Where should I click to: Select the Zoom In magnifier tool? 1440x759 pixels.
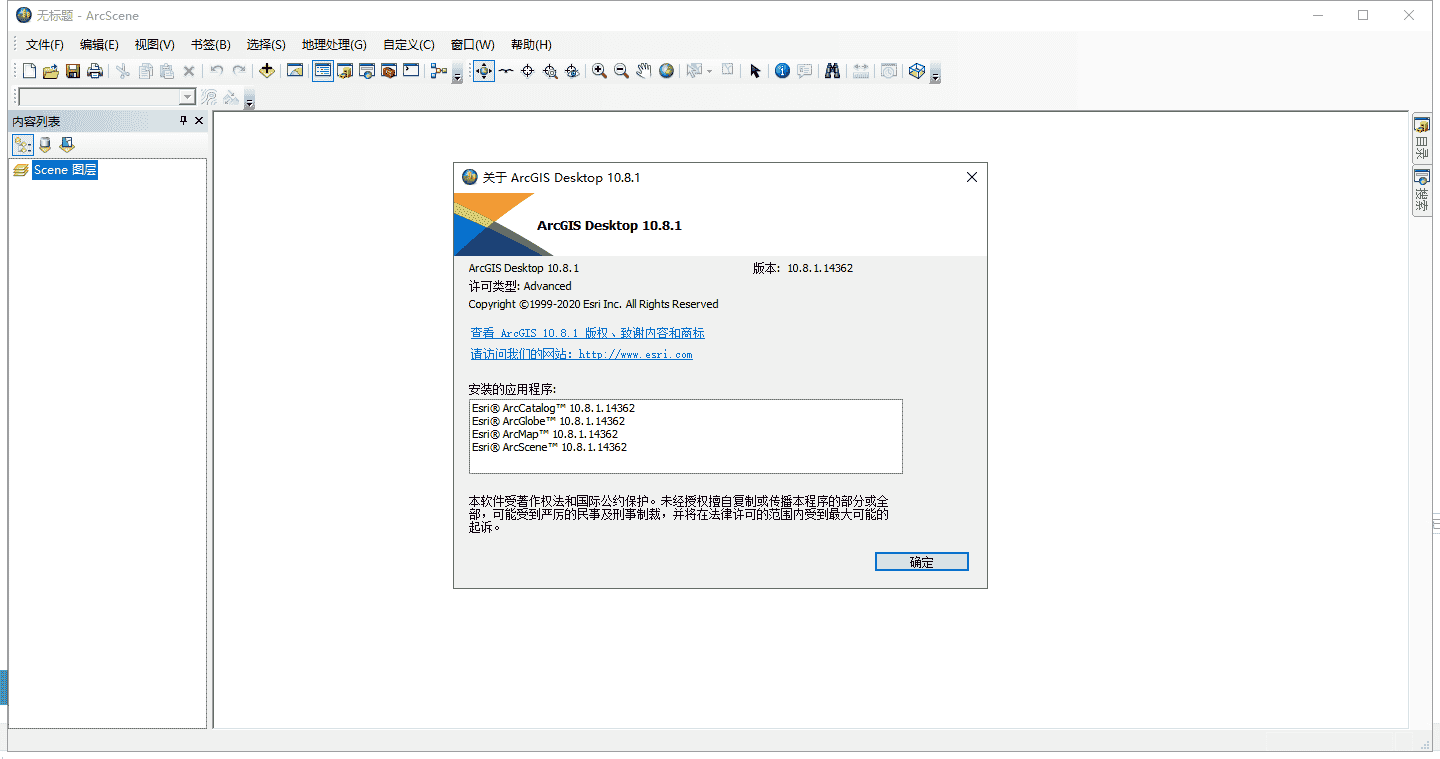599,71
